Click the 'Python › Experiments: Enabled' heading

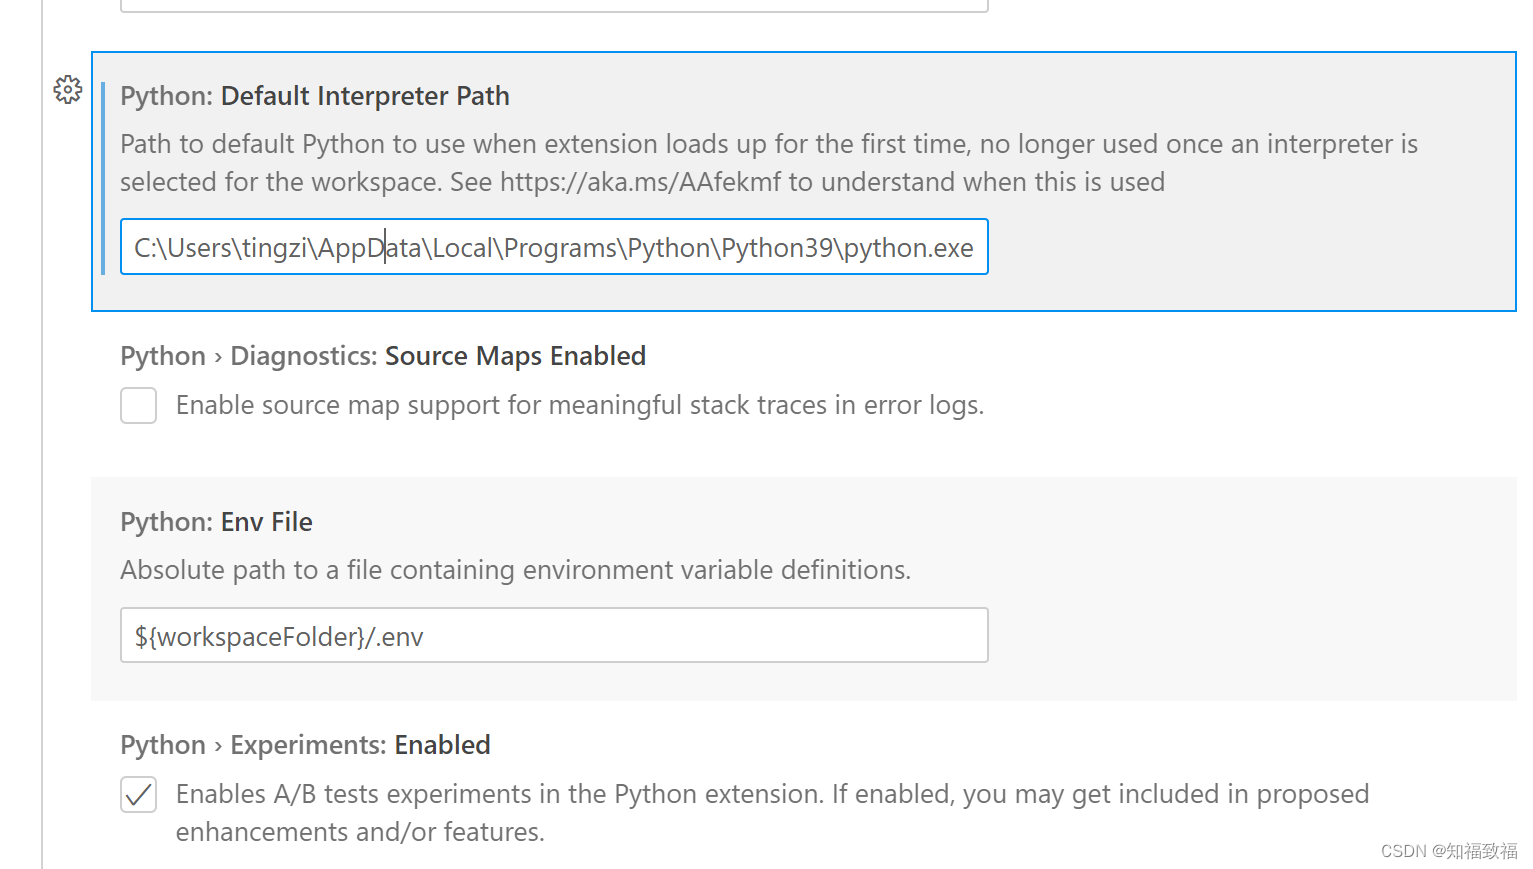(x=305, y=745)
